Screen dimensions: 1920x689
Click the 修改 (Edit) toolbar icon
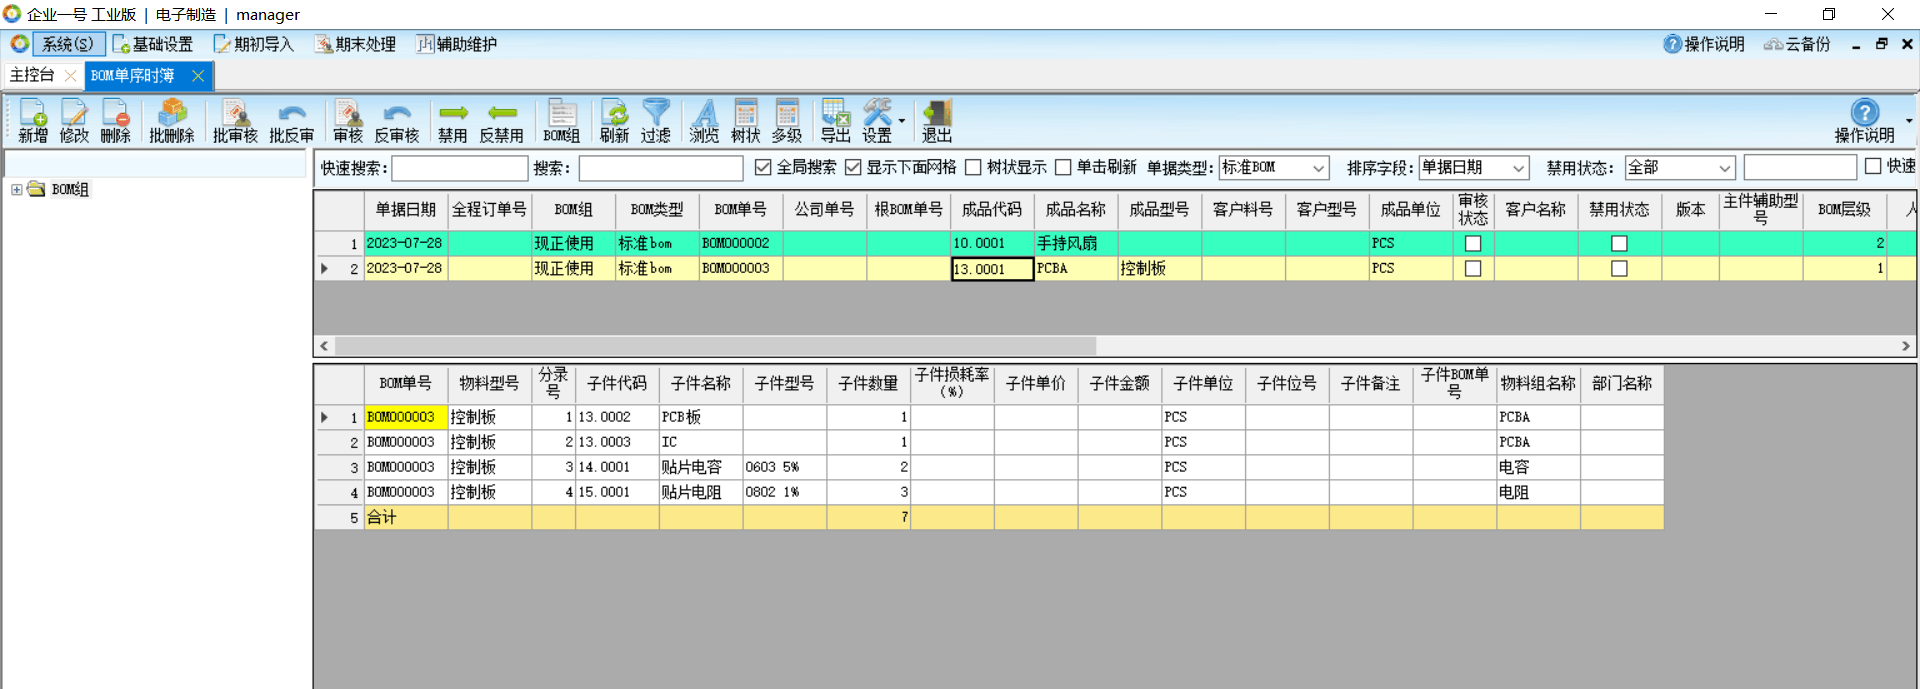point(74,121)
